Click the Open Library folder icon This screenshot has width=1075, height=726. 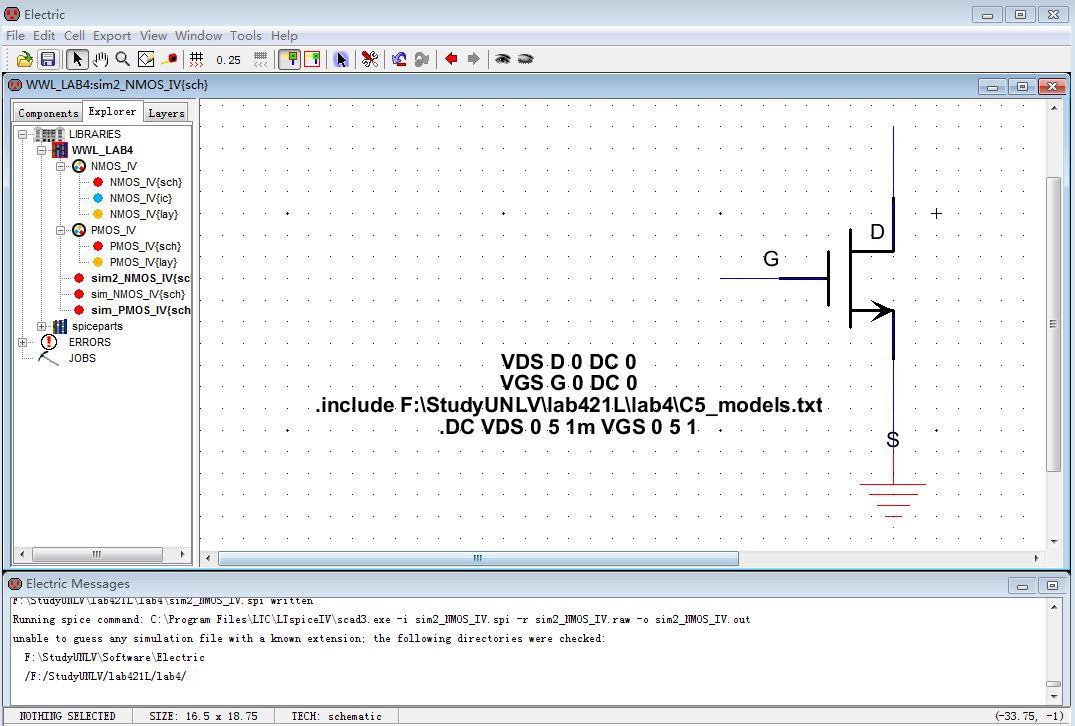click(x=26, y=60)
